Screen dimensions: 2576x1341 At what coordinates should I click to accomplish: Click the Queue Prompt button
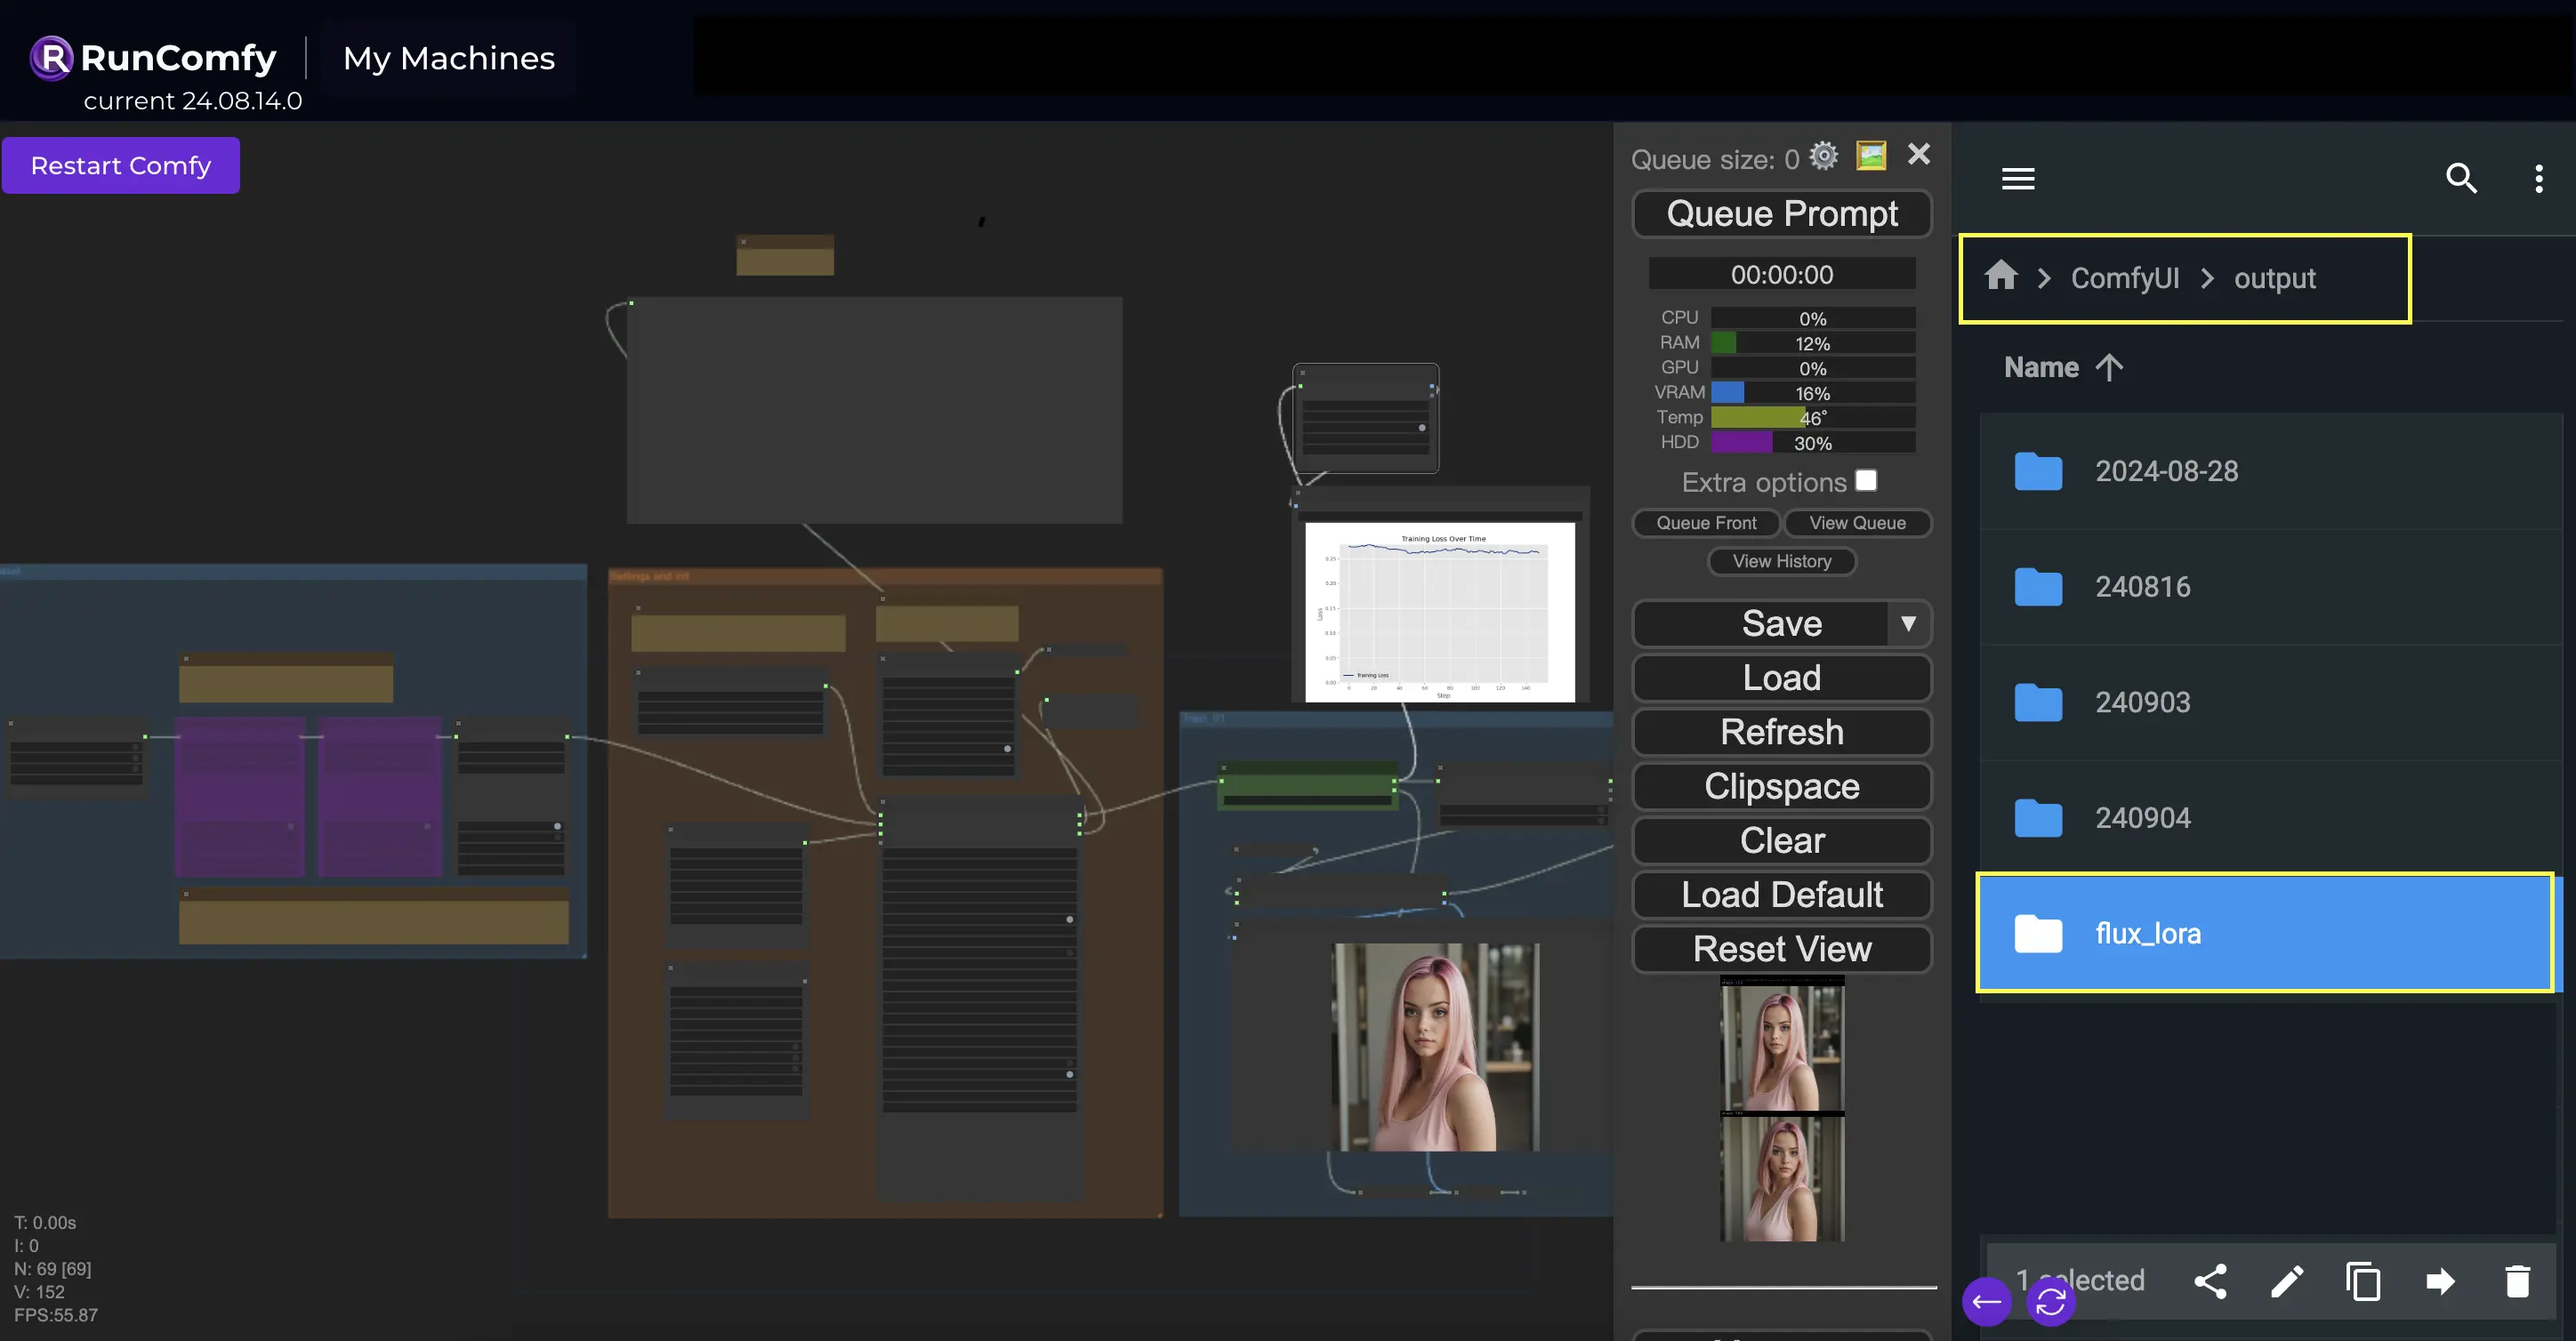pos(1781,212)
